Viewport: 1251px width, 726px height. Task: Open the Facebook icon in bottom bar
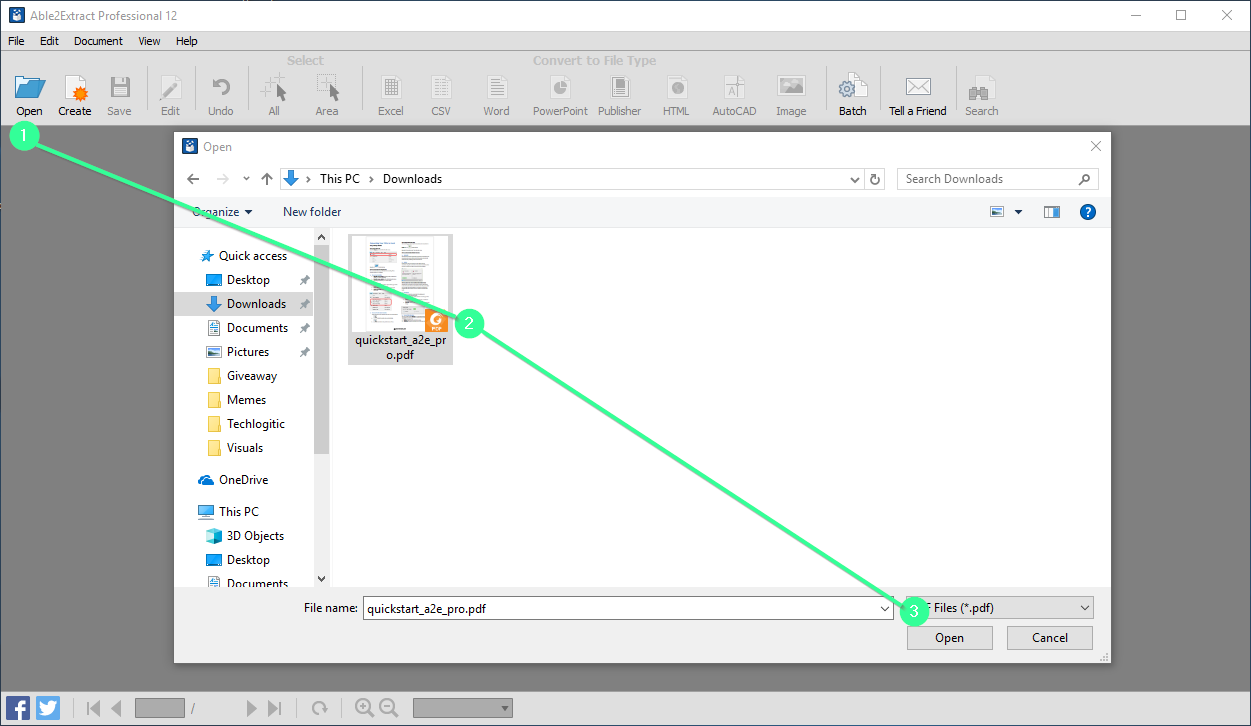tap(18, 708)
